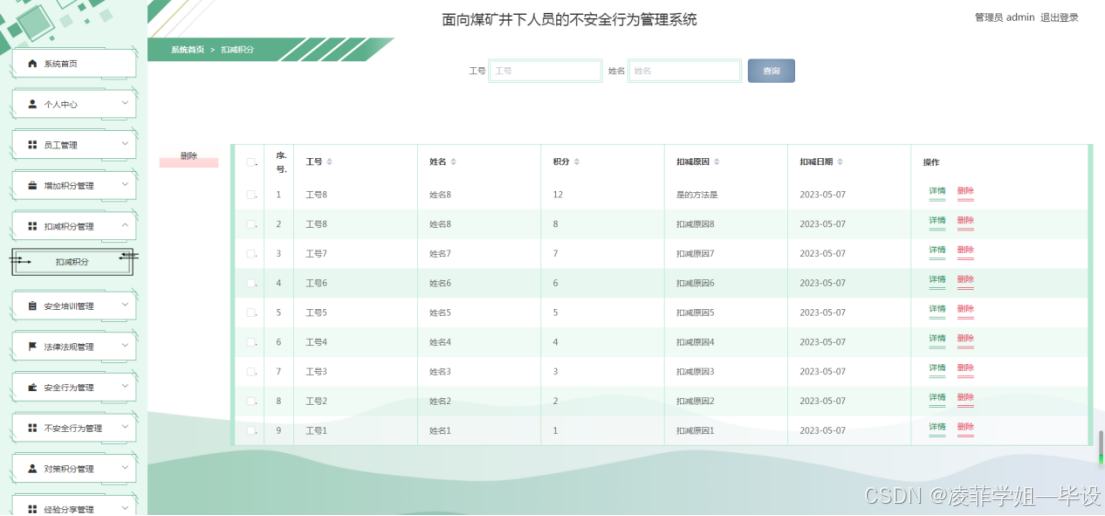Click the person icon for 对策积分管理
The height and width of the screenshot is (516, 1105).
32,469
